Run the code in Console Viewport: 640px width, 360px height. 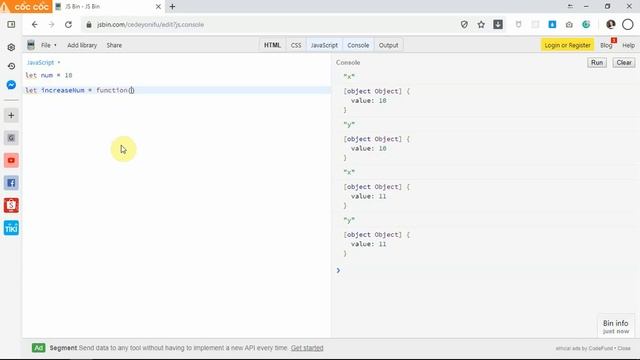click(597, 62)
